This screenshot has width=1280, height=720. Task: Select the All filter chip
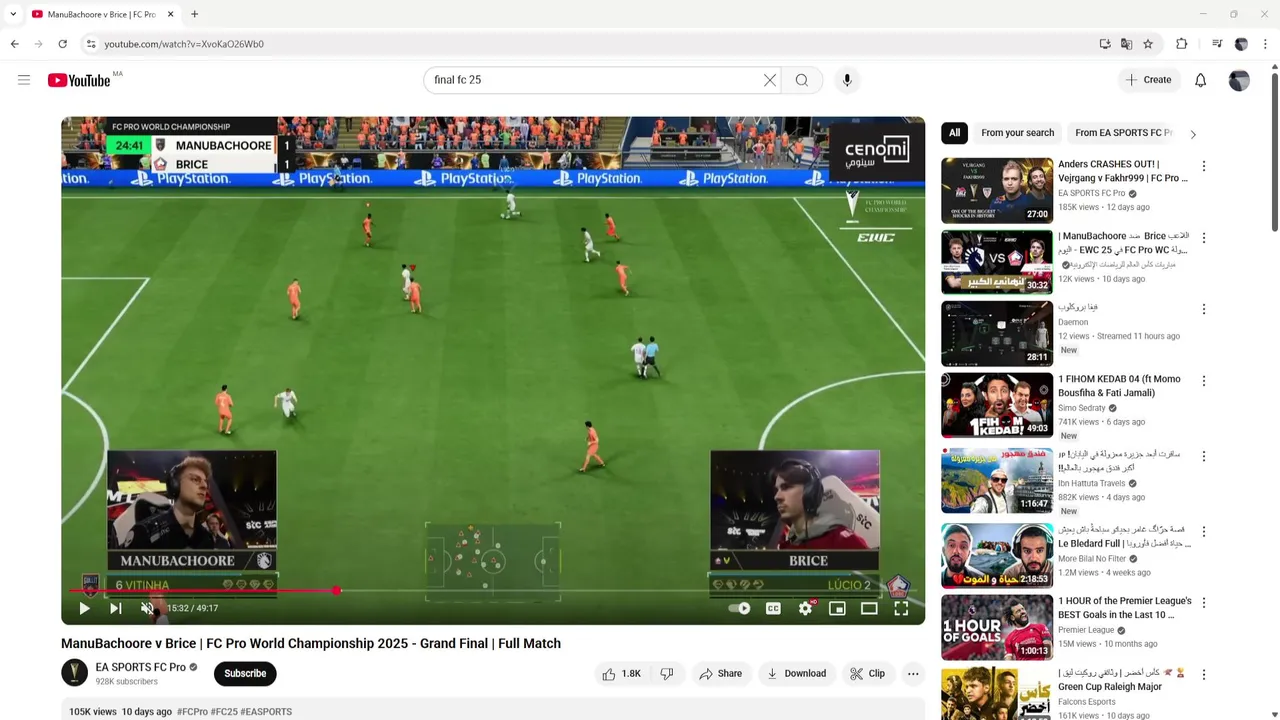[954, 133]
